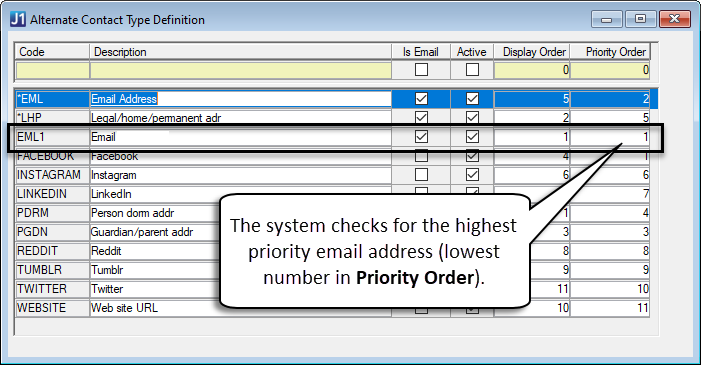Click the Display Order column header
Screen dimensions: 701x365
click(532, 52)
